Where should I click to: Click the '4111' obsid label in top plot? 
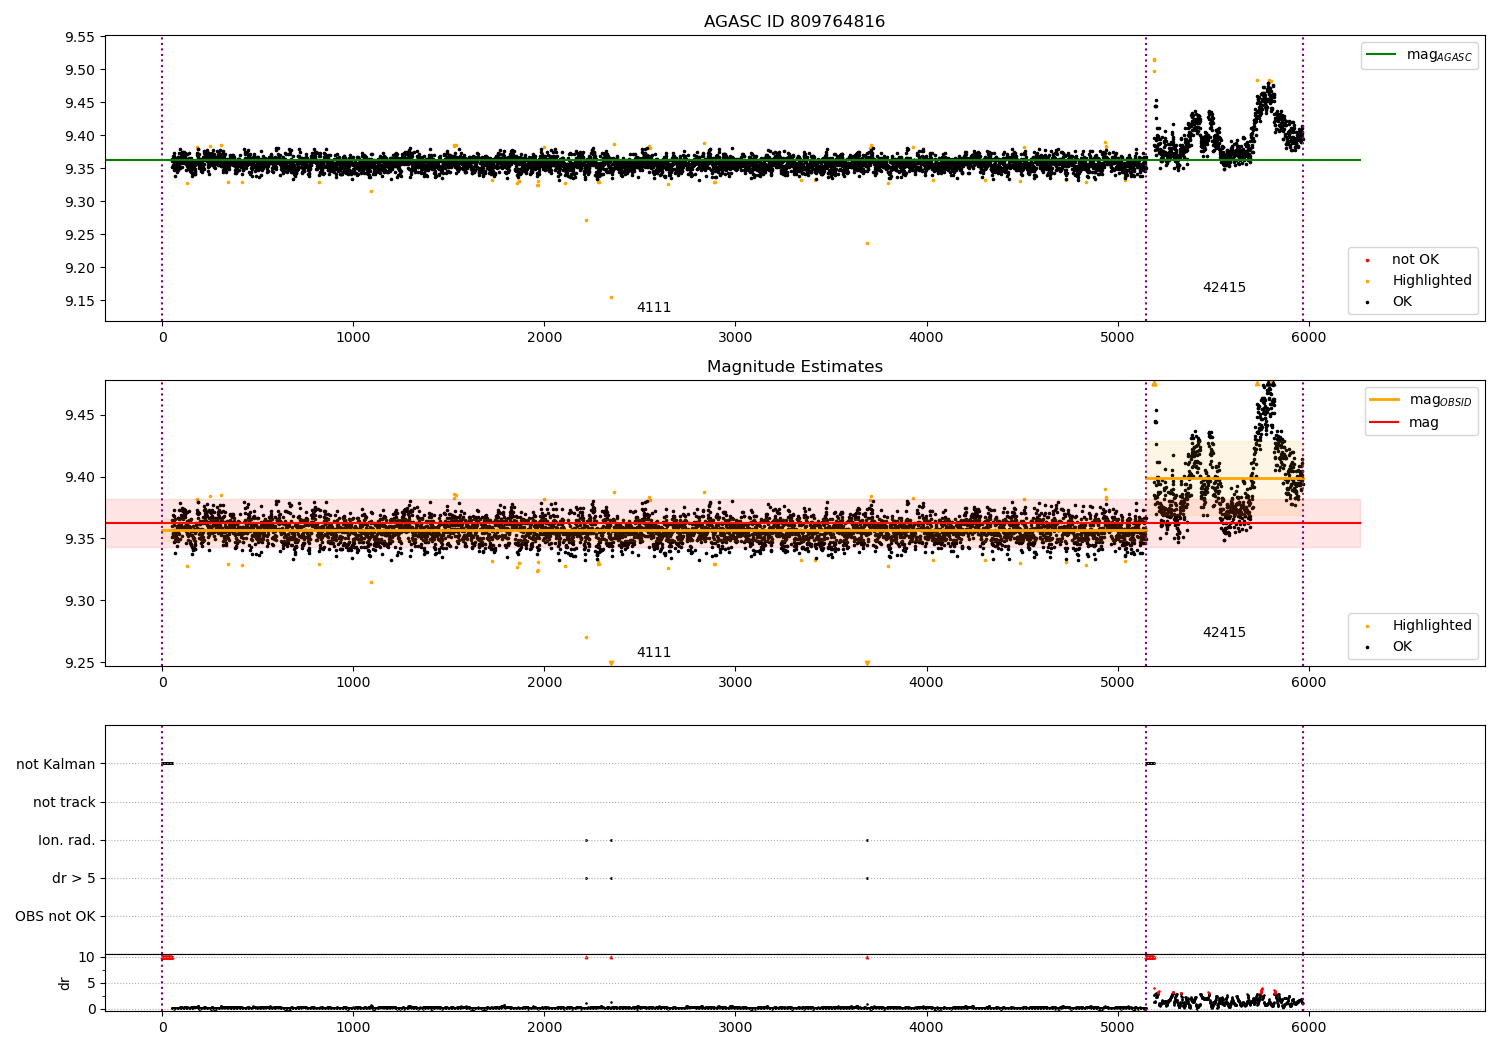654,308
